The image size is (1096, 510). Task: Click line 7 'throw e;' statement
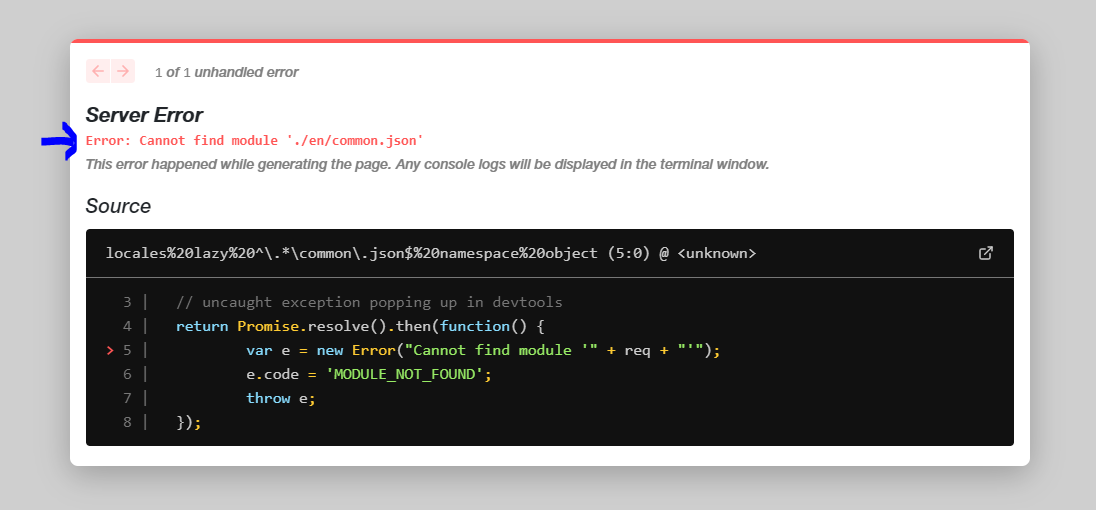(x=281, y=398)
